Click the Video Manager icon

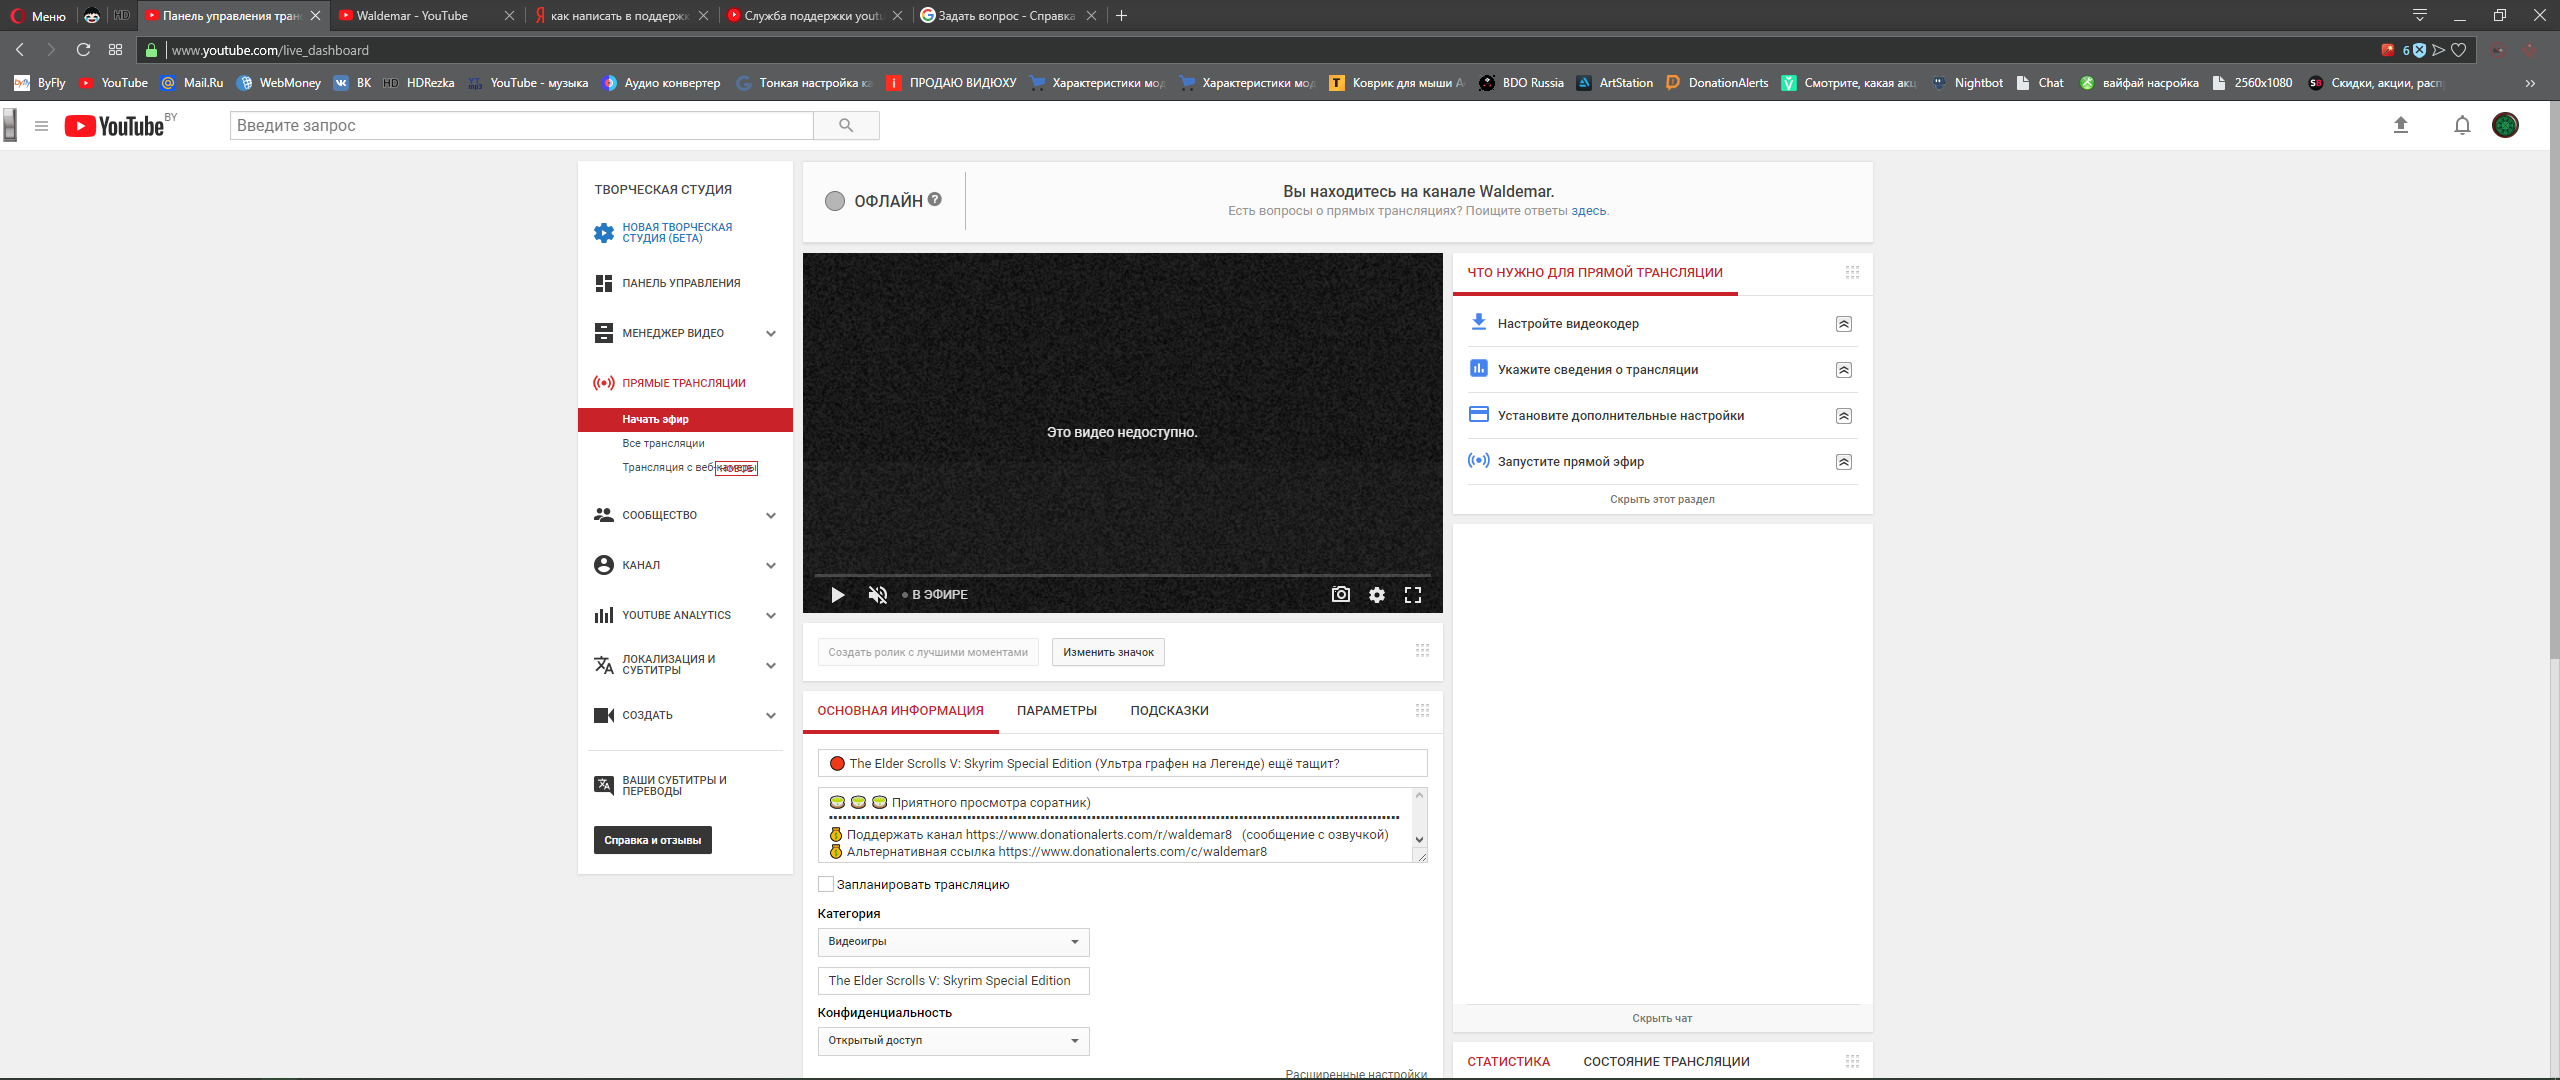604,333
